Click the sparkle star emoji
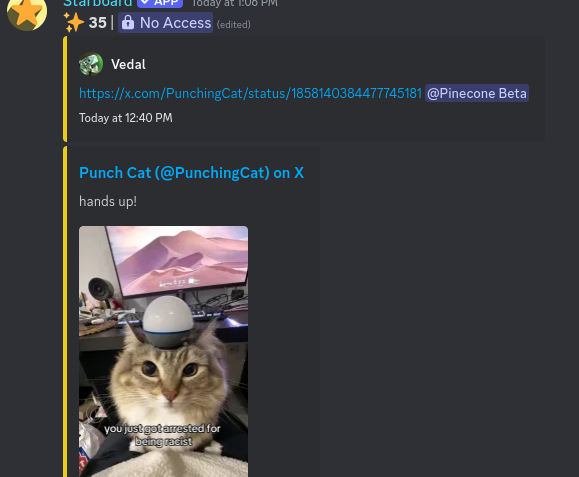 [x=73, y=23]
